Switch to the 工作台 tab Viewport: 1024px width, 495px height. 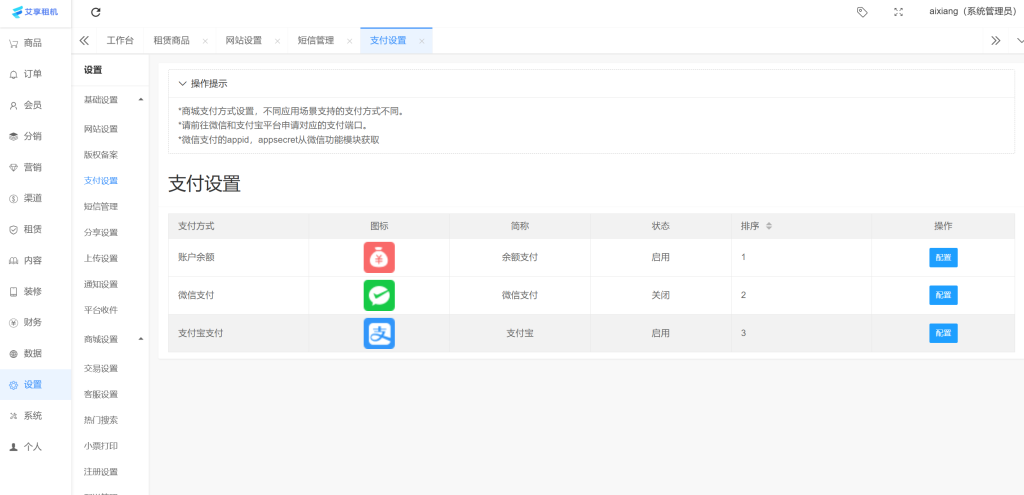pos(120,40)
